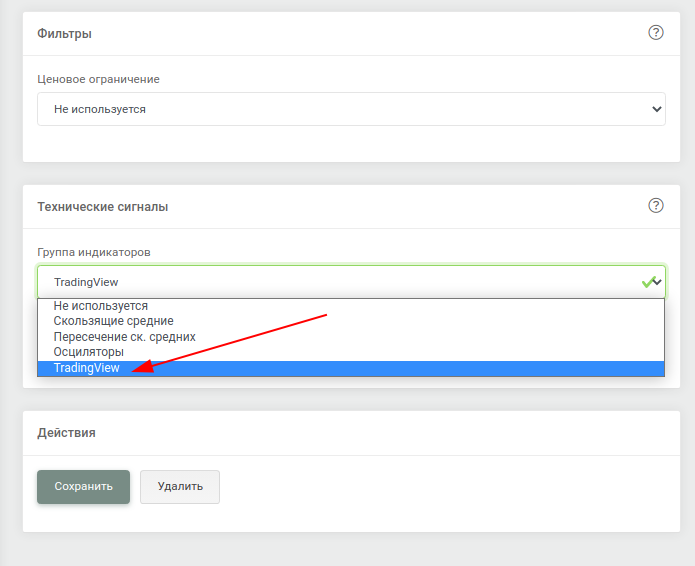This screenshot has height=566, width=695.
Task: Click the Удалить button
Action: tap(180, 487)
